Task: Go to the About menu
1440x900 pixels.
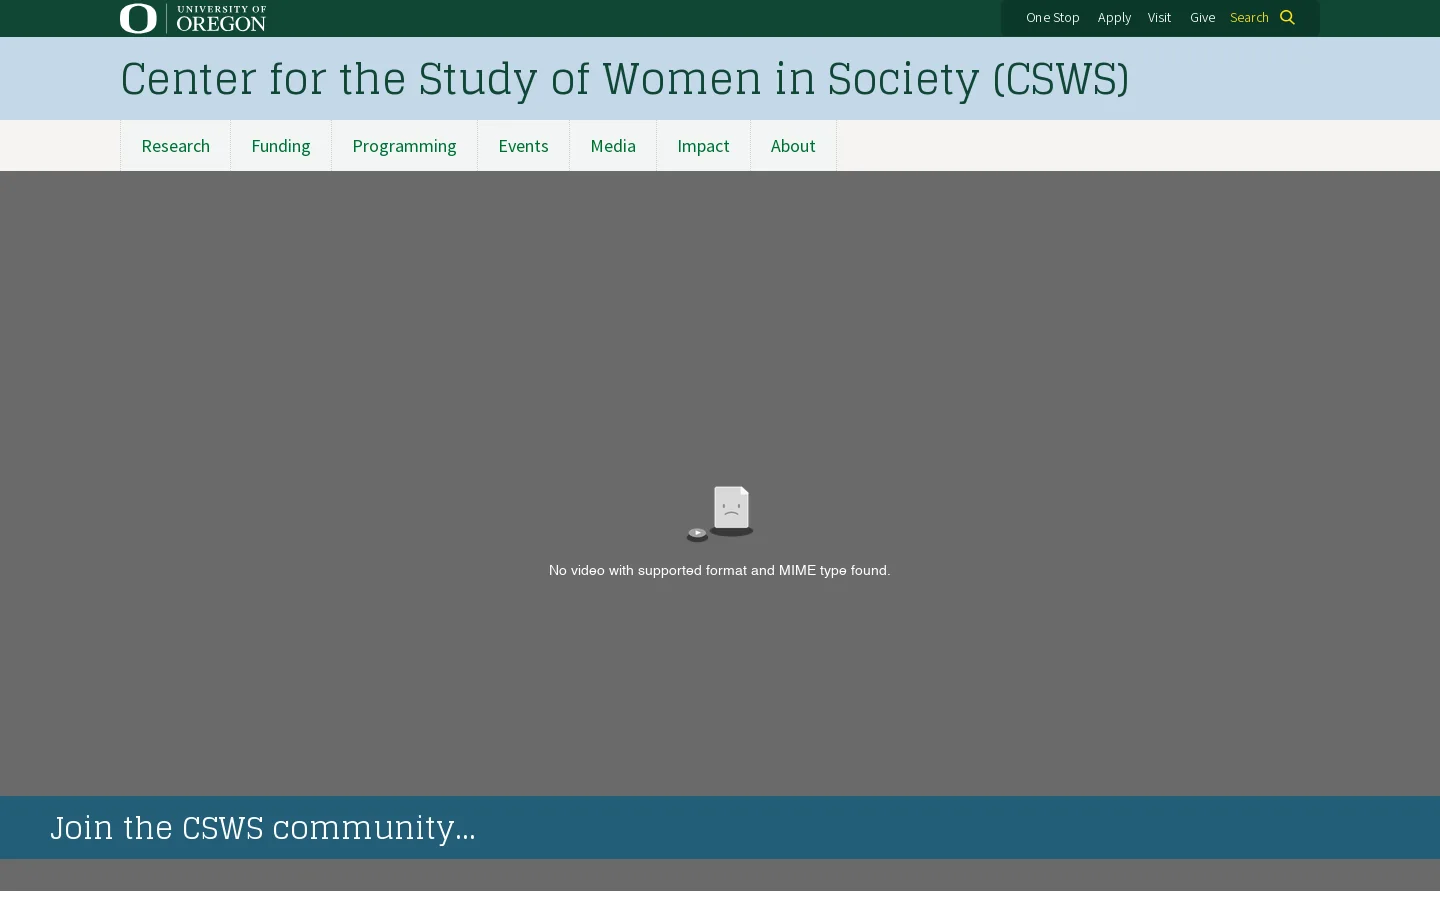Action: 793,146
